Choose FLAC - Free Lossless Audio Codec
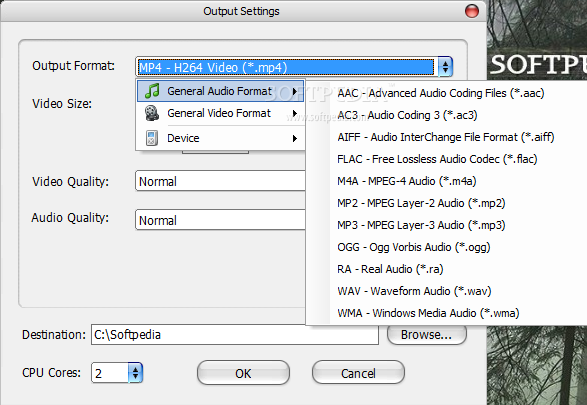This screenshot has width=587, height=405. click(437, 159)
